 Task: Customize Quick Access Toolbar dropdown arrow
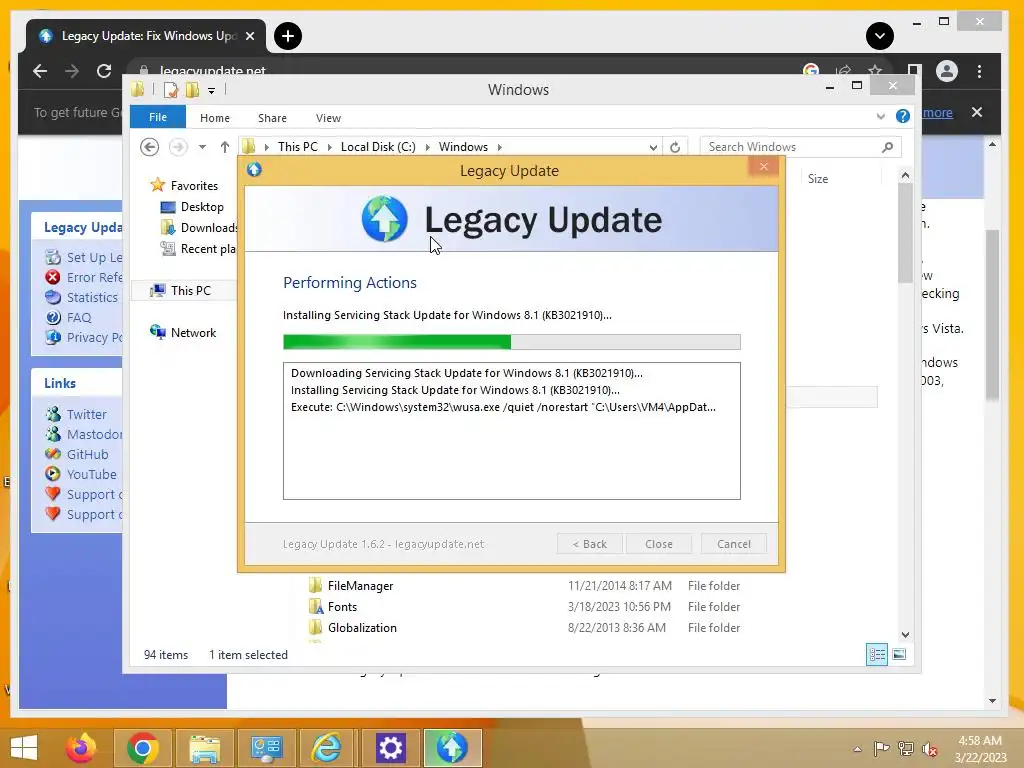[x=212, y=91]
